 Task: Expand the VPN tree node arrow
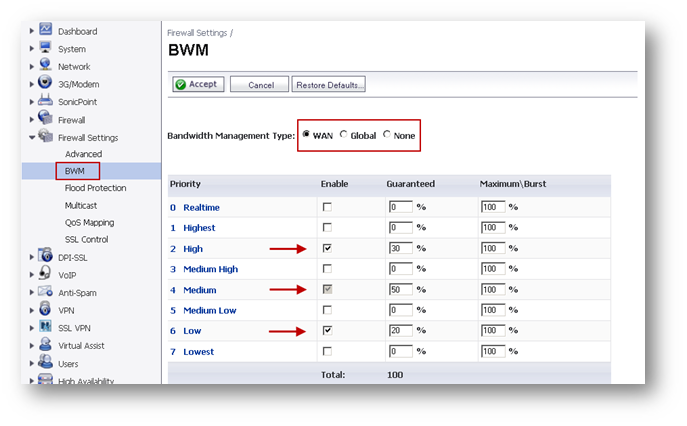[x=32, y=310]
